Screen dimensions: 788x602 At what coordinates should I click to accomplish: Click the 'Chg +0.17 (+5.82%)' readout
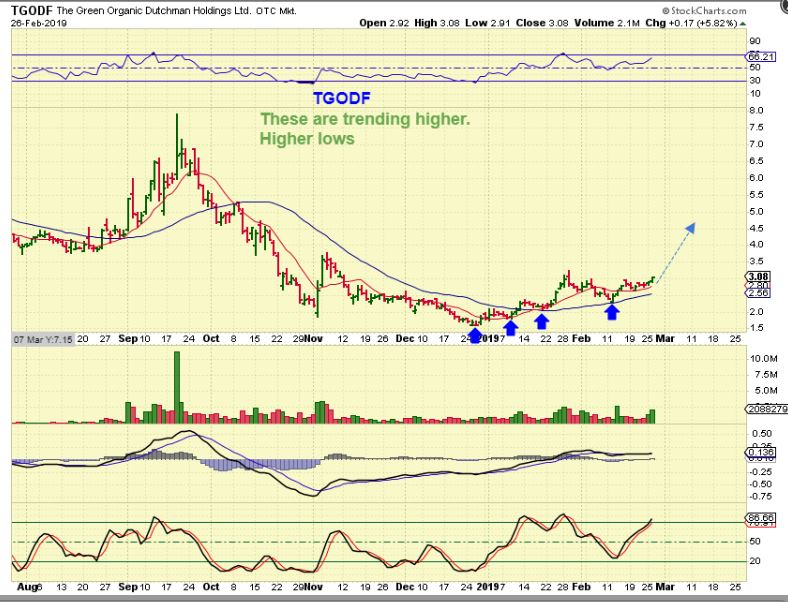[692, 23]
